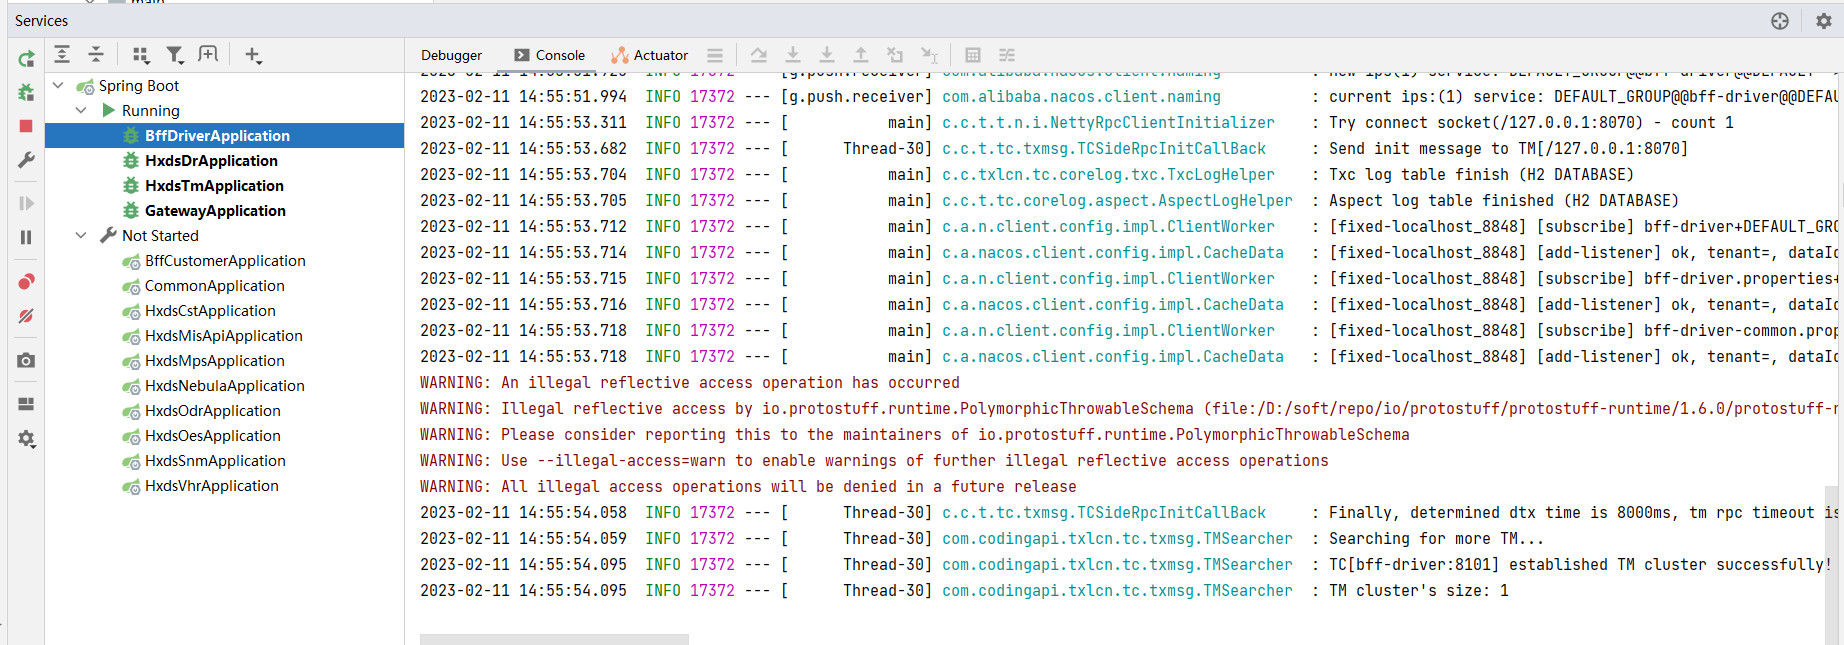The height and width of the screenshot is (645, 1844).
Task: Collapse the Not Started group
Action: [x=81, y=236]
